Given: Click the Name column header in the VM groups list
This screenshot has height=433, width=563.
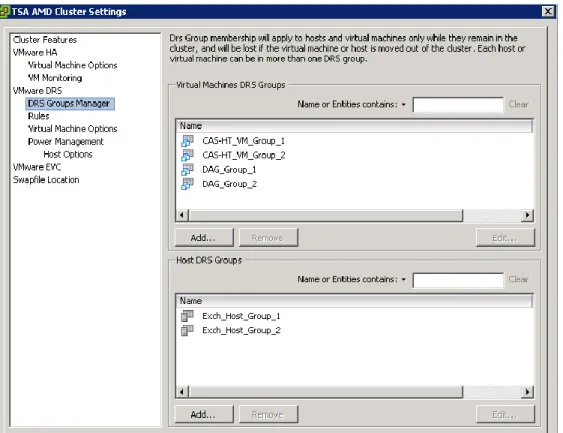Looking at the screenshot, I should (354, 126).
